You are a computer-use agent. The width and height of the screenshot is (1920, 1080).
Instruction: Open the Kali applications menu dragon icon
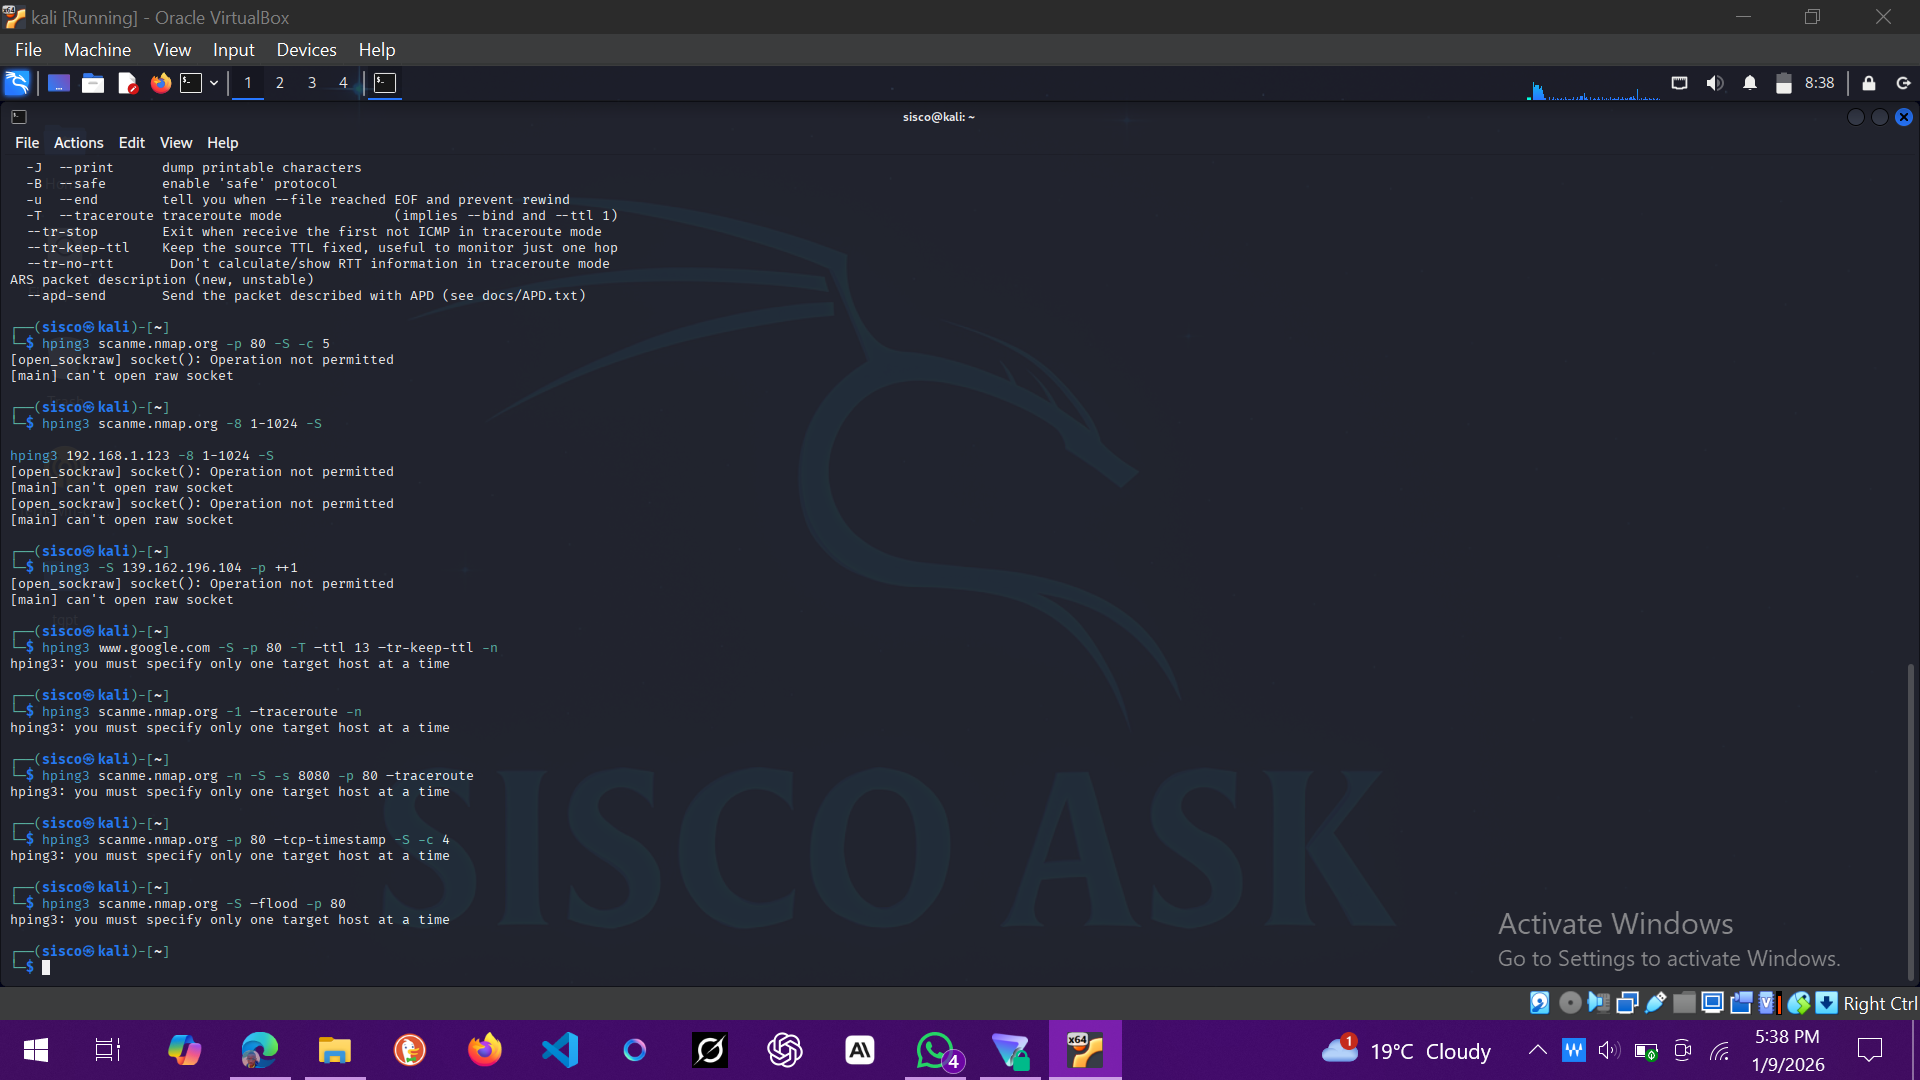(x=17, y=83)
